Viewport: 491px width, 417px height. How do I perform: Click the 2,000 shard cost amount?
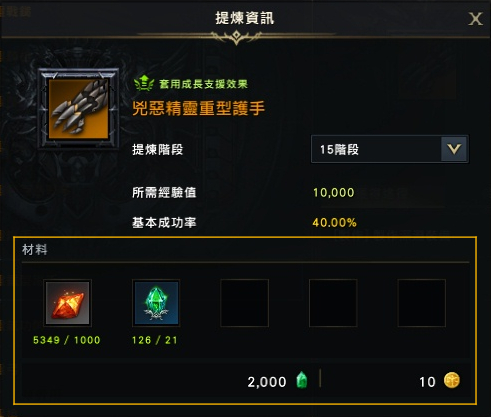point(267,382)
